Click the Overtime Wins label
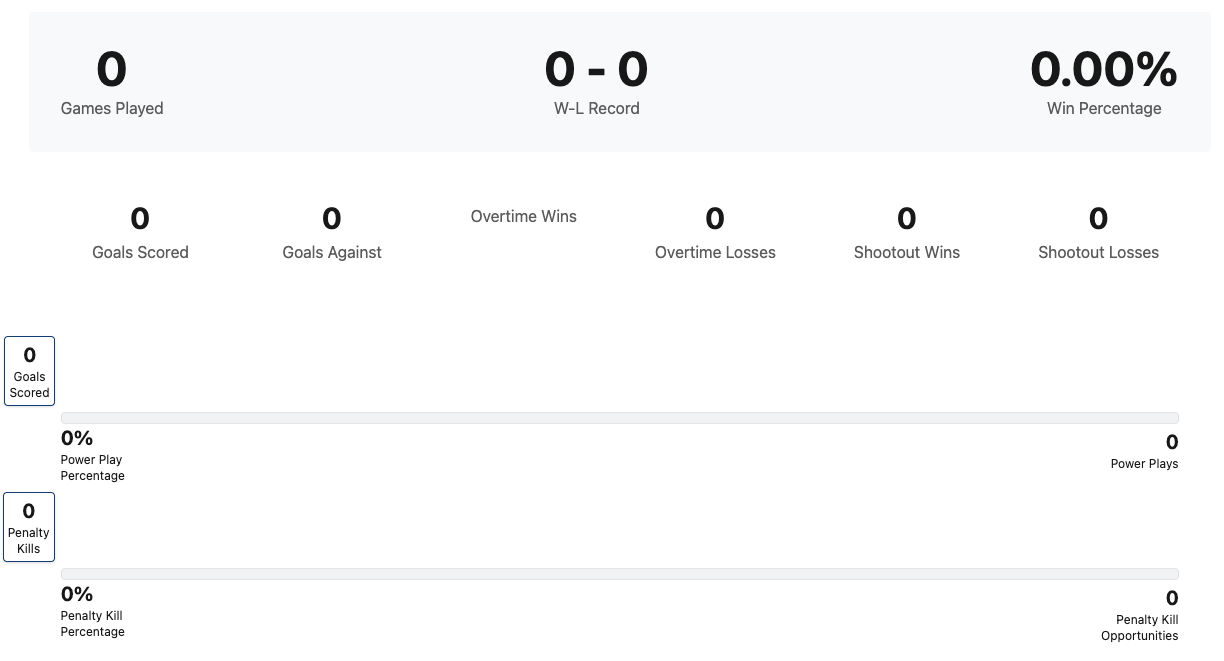Viewport: 1224px width, 661px height. click(523, 216)
